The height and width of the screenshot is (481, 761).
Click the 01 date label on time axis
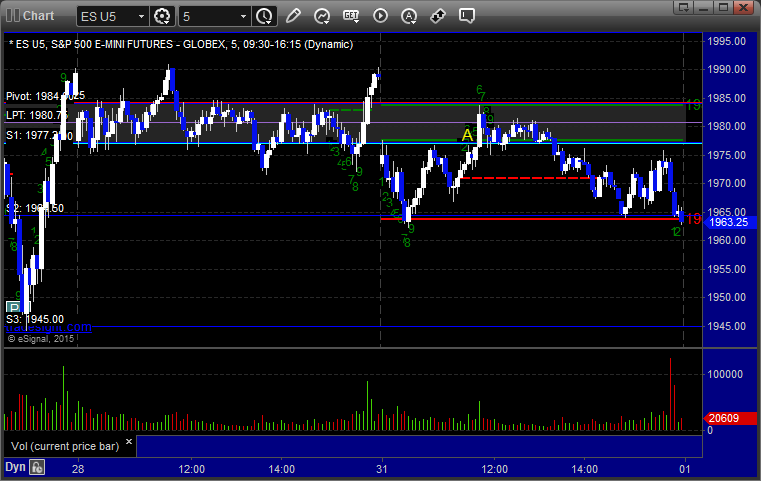click(685, 469)
